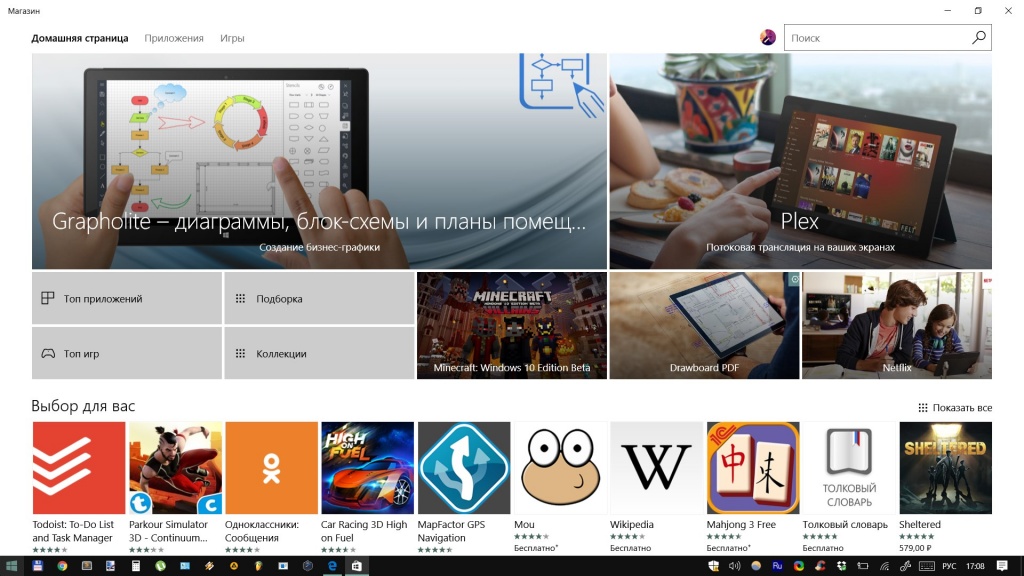Switch to the Игры tab

[232, 38]
